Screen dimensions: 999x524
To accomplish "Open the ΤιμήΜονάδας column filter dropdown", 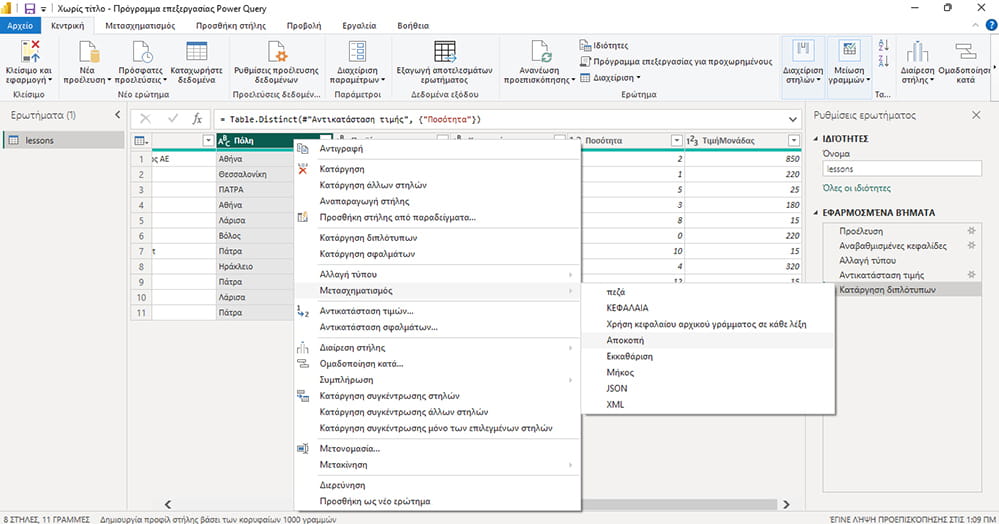I will (794, 140).
